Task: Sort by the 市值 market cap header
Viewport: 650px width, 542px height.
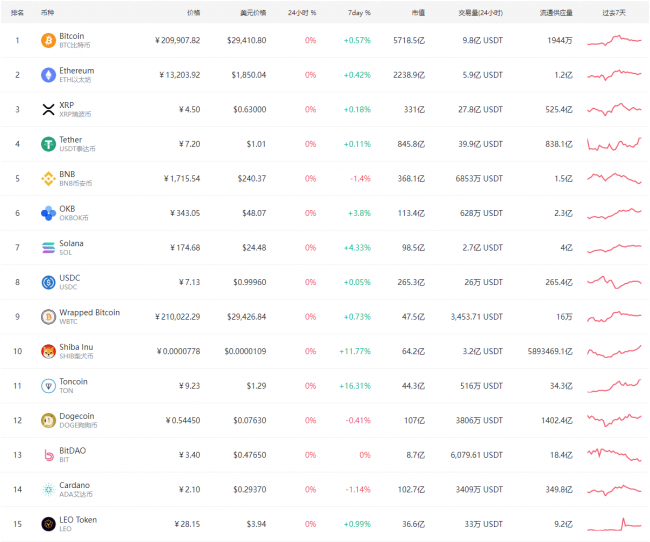Action: [x=418, y=13]
